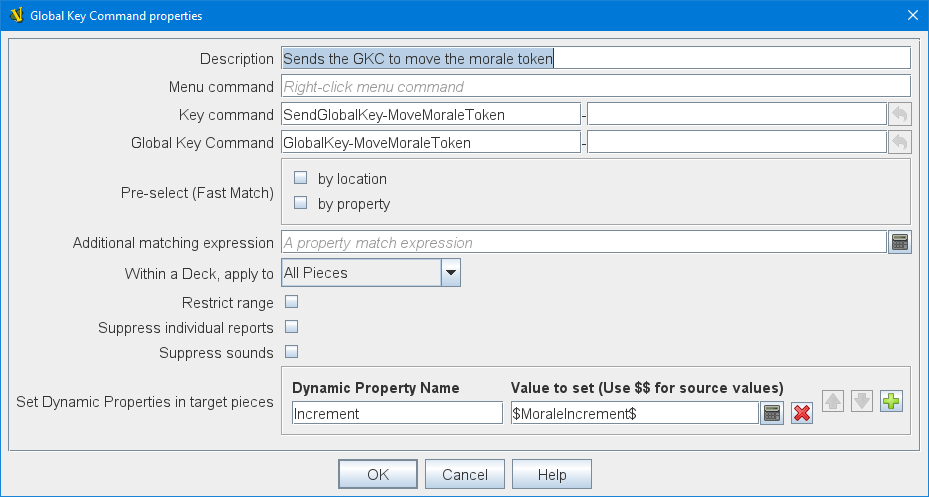The width and height of the screenshot is (929, 497).
Task: Expand the All Pieces dropdown
Action: (x=450, y=272)
